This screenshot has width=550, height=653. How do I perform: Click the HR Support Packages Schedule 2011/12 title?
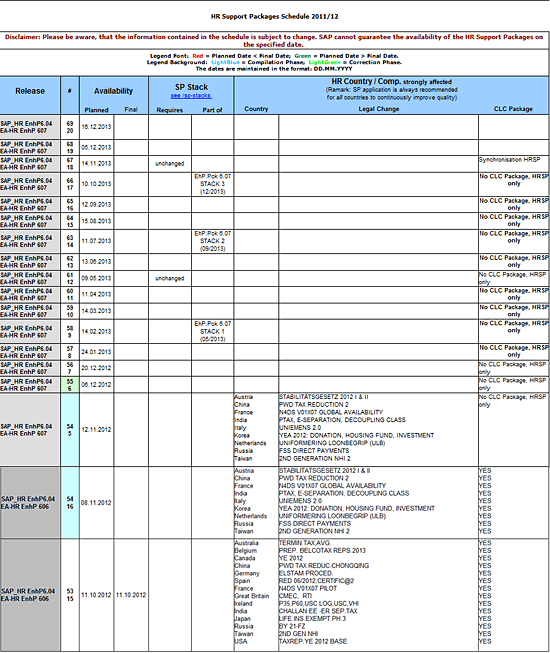tap(274, 17)
